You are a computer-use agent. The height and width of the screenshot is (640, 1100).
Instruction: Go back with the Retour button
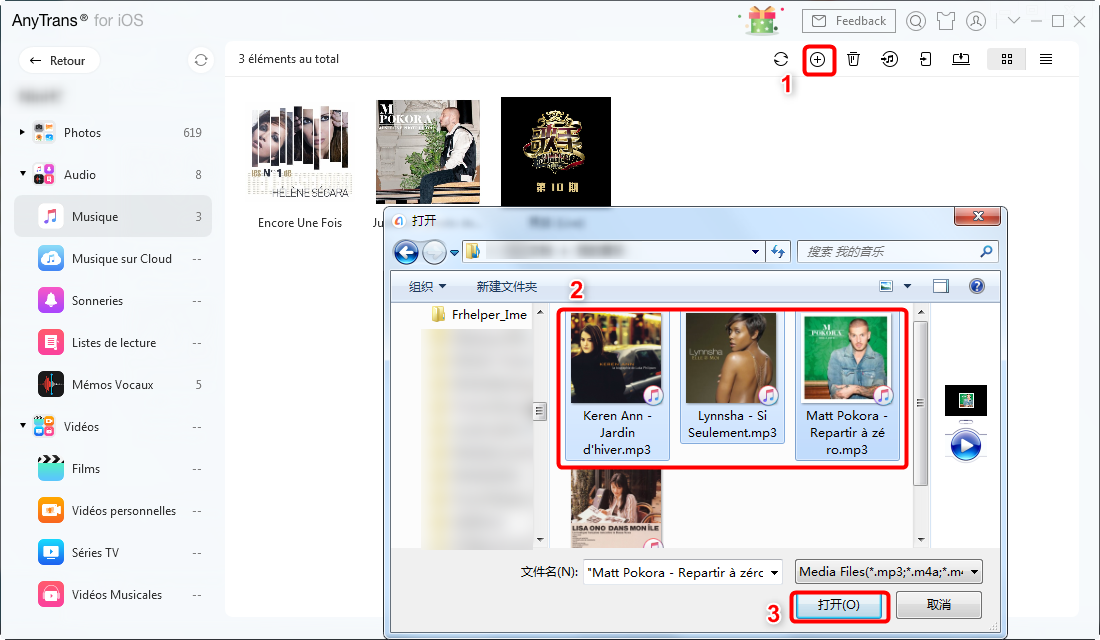coord(59,60)
